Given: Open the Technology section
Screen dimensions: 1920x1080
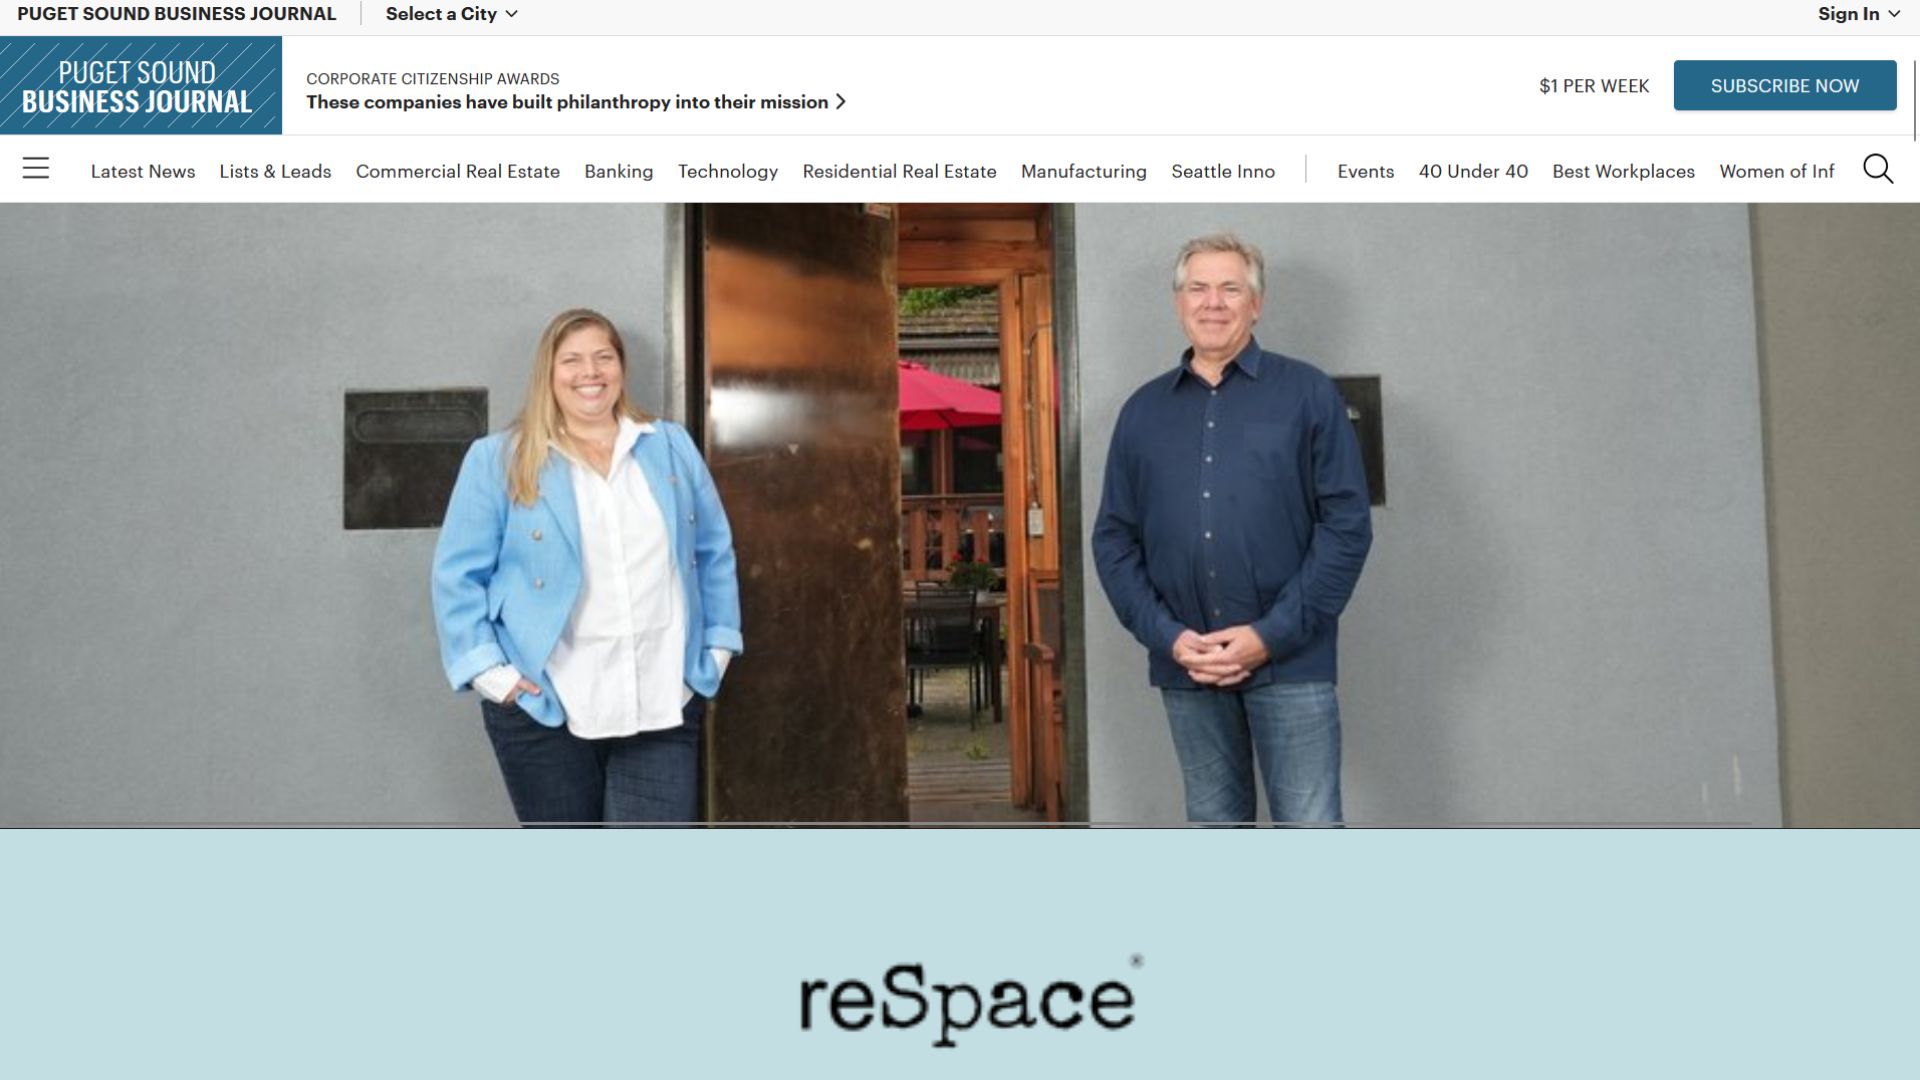Looking at the screenshot, I should tap(728, 171).
